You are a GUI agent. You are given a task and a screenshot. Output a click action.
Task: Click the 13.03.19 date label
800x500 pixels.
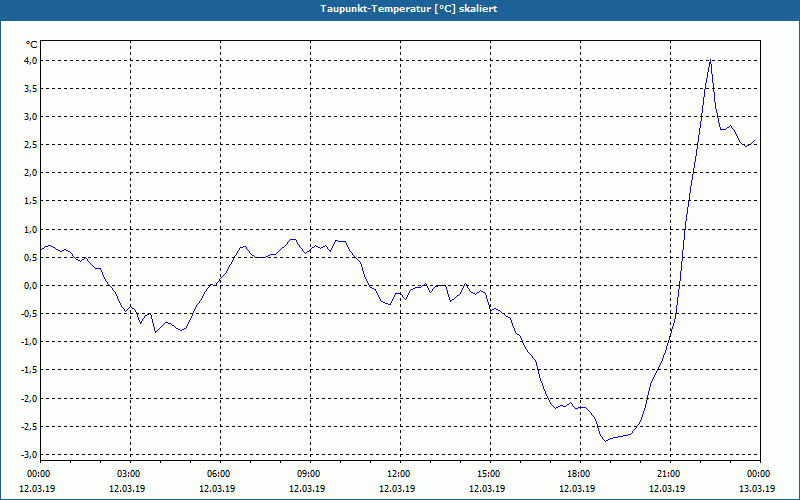point(757,489)
